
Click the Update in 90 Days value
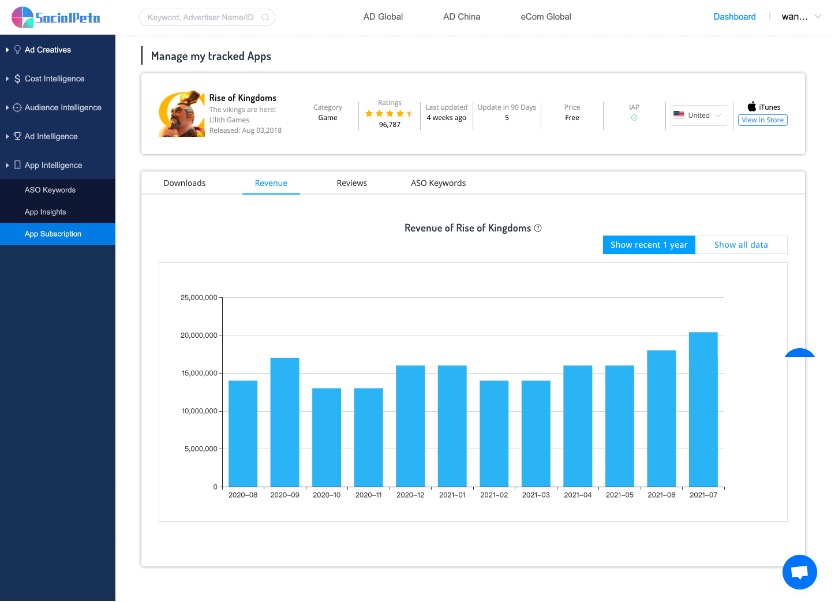click(507, 118)
